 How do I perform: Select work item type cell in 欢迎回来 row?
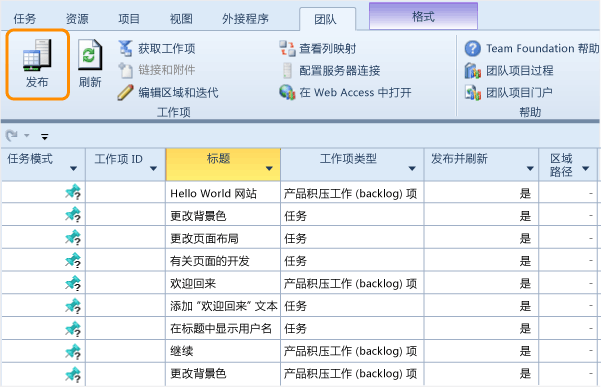tap(352, 283)
